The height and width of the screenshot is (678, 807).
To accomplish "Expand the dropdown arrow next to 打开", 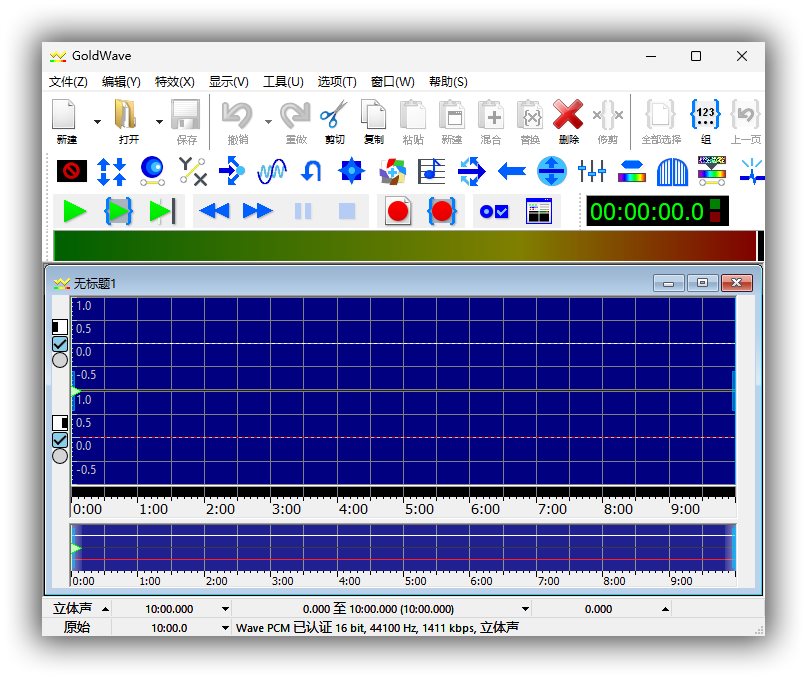I will point(159,122).
